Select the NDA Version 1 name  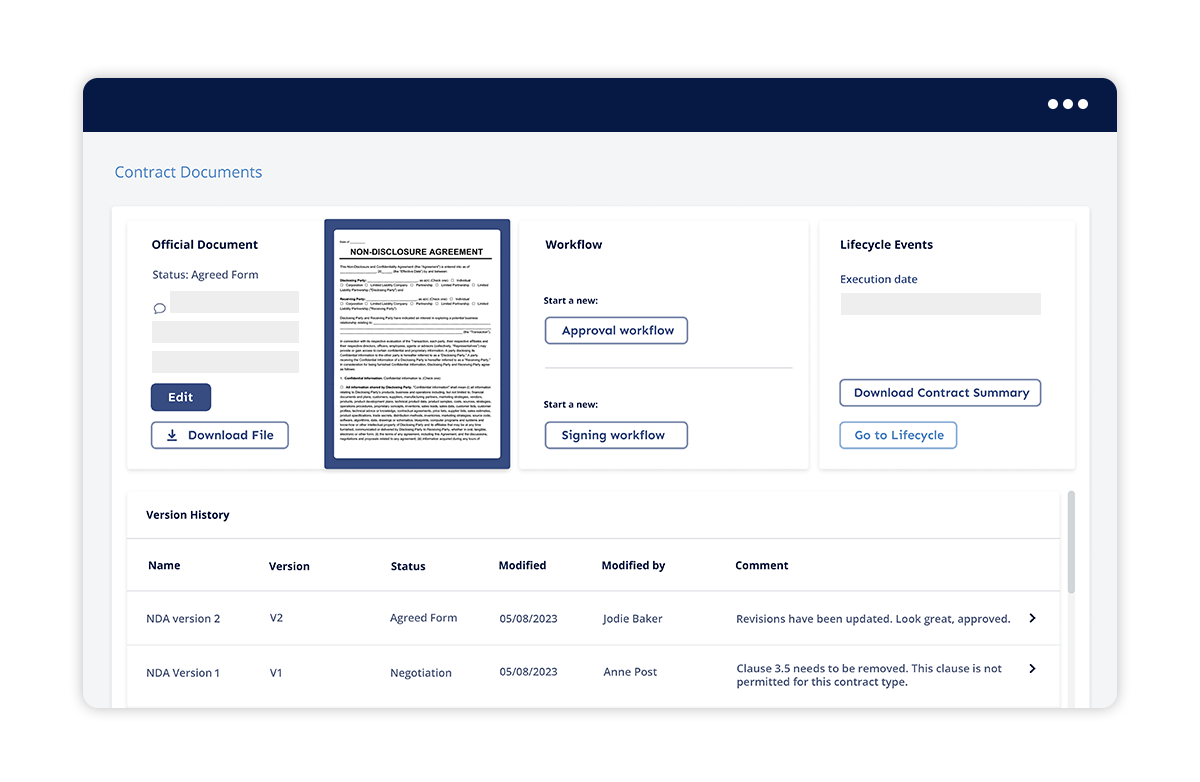pos(183,673)
